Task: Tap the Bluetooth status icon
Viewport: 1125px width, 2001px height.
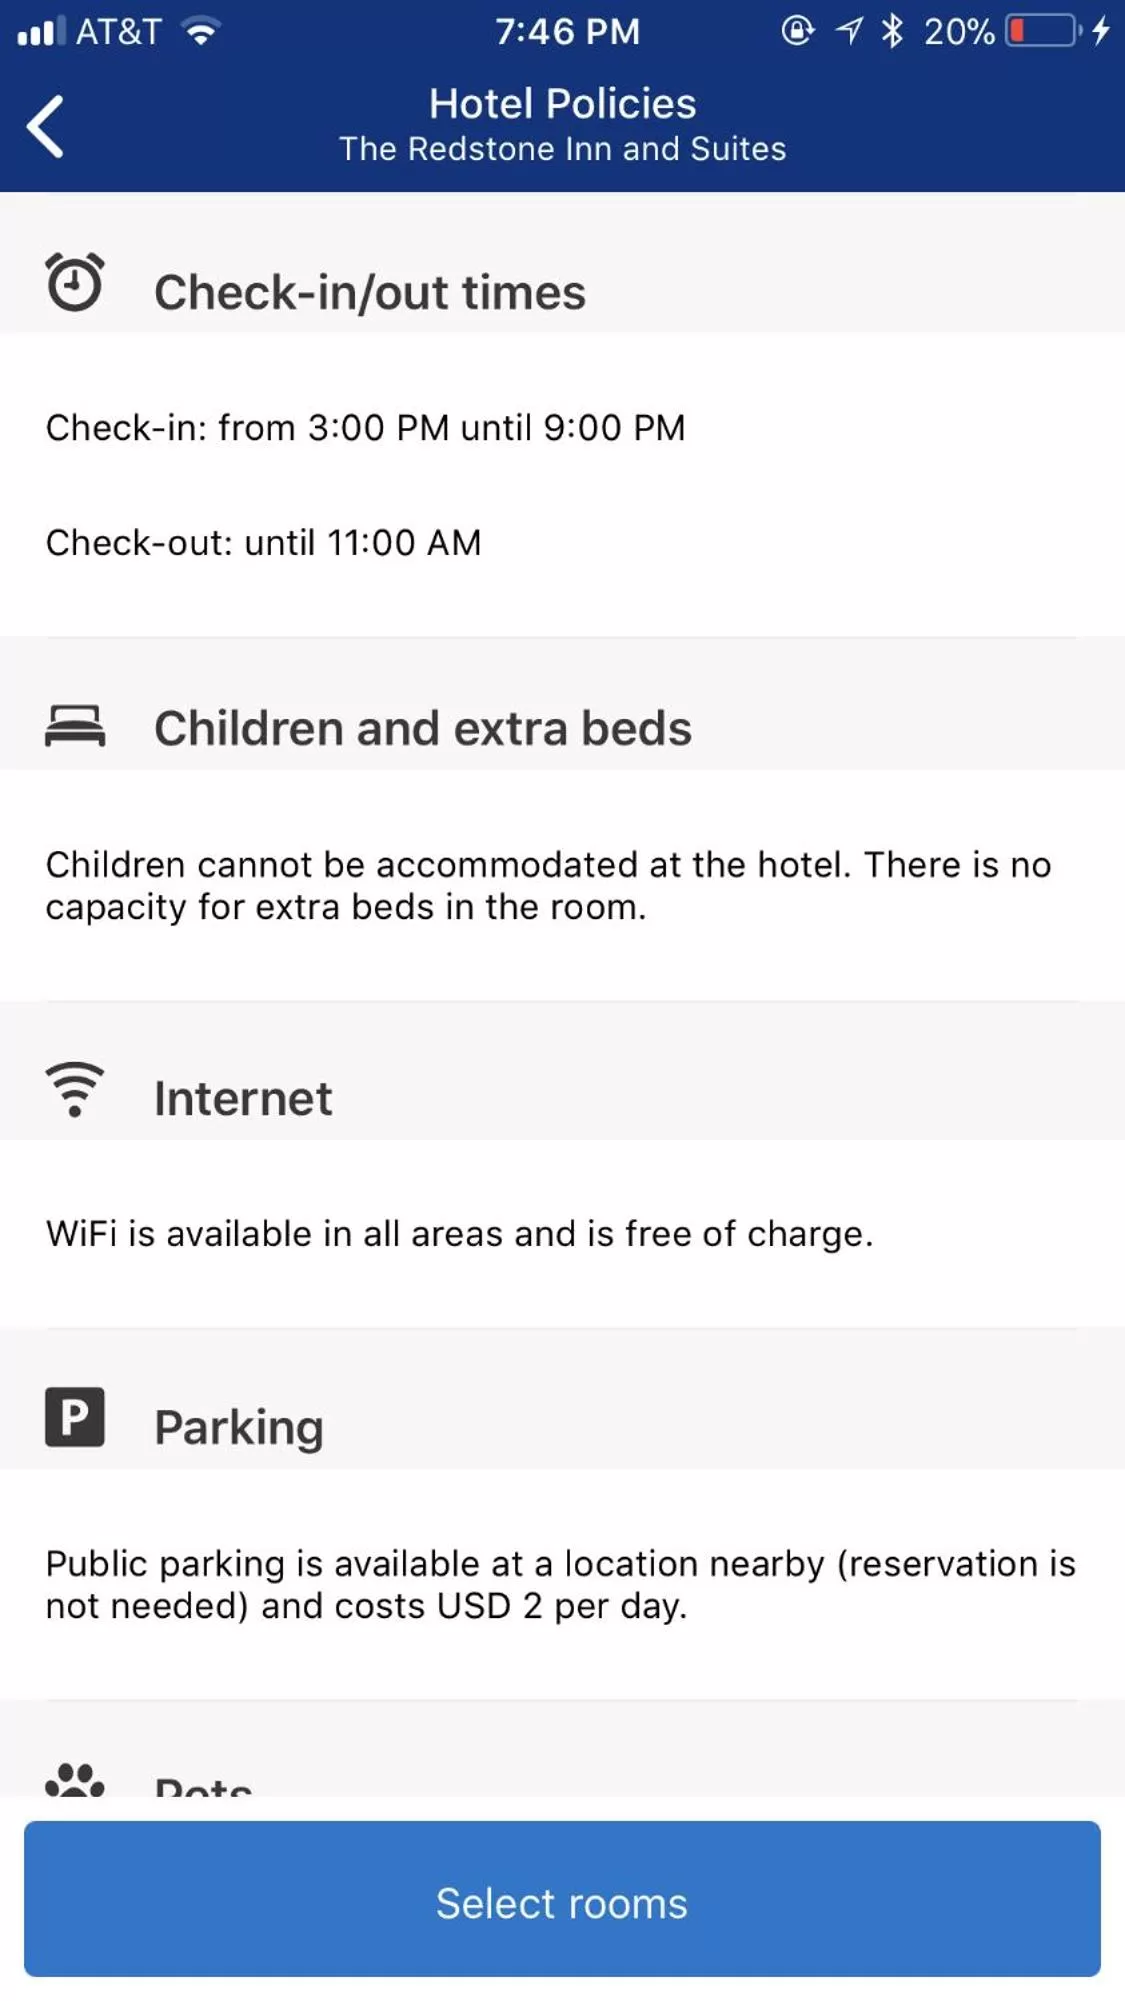Action: point(892,31)
